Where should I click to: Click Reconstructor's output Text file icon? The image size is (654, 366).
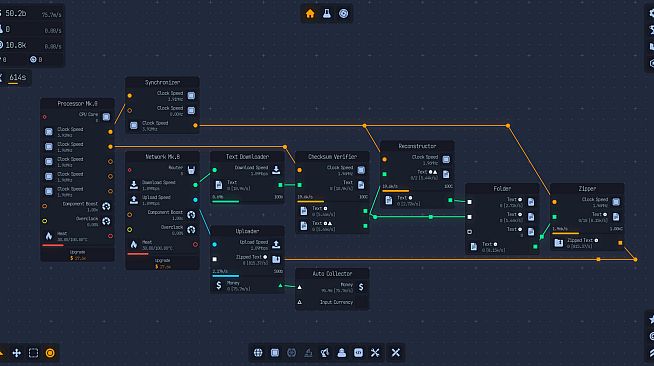coord(388,200)
